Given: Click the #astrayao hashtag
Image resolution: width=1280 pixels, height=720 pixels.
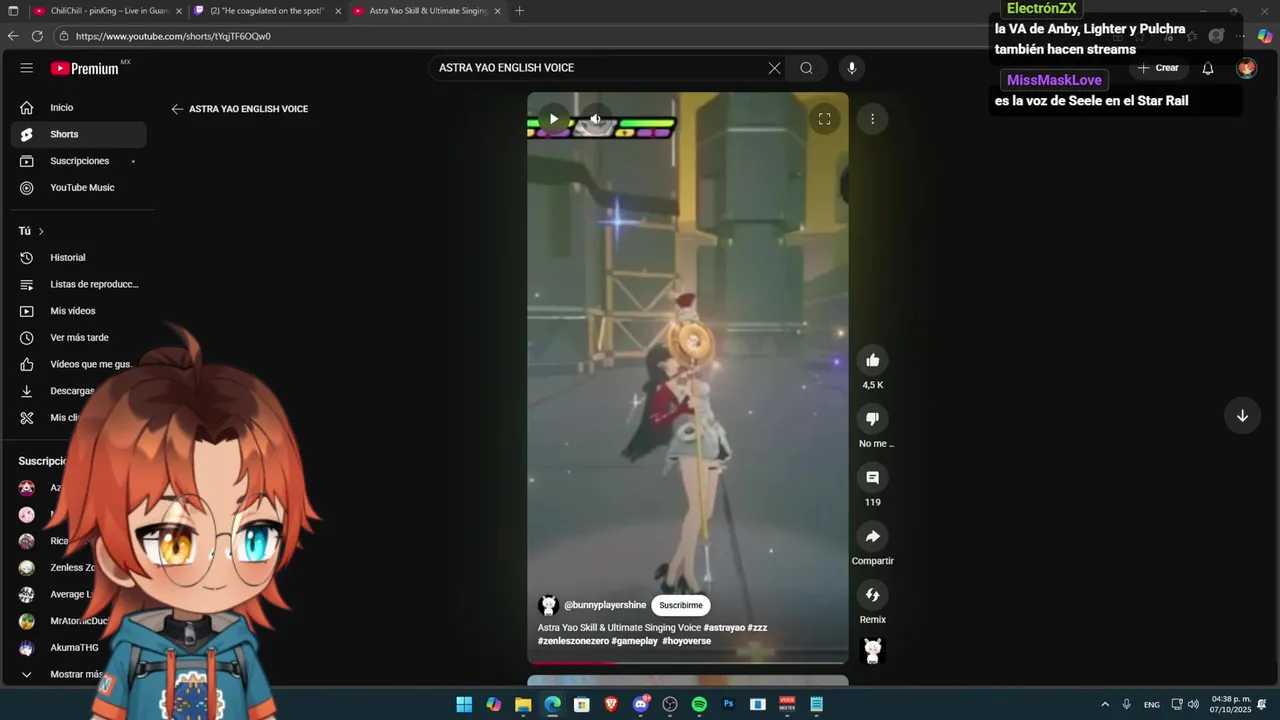Looking at the screenshot, I should (724, 628).
